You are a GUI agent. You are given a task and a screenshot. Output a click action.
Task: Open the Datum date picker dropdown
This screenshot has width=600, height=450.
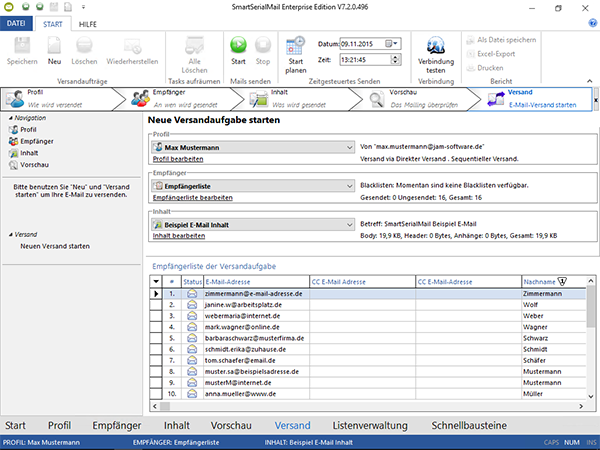tap(396, 44)
